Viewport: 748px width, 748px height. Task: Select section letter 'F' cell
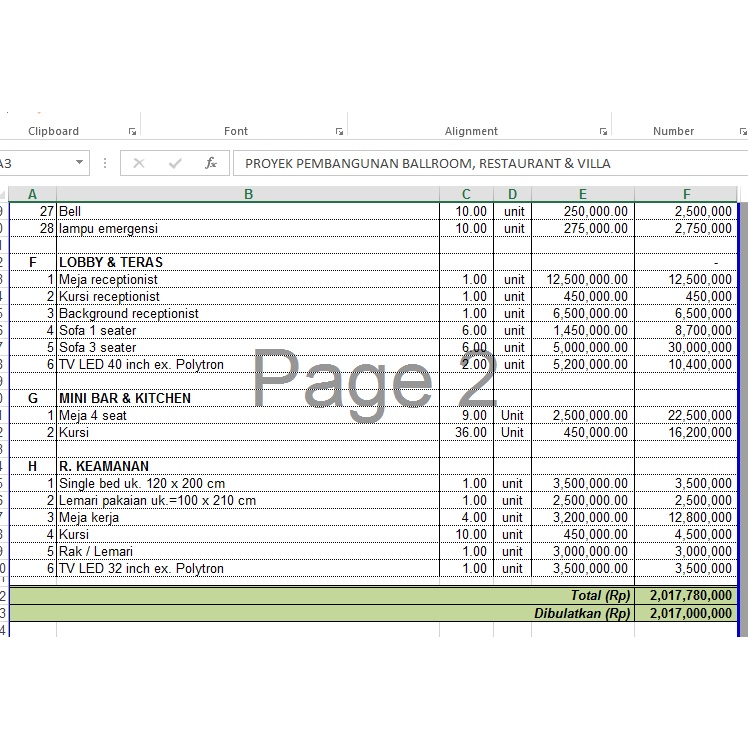(32, 262)
